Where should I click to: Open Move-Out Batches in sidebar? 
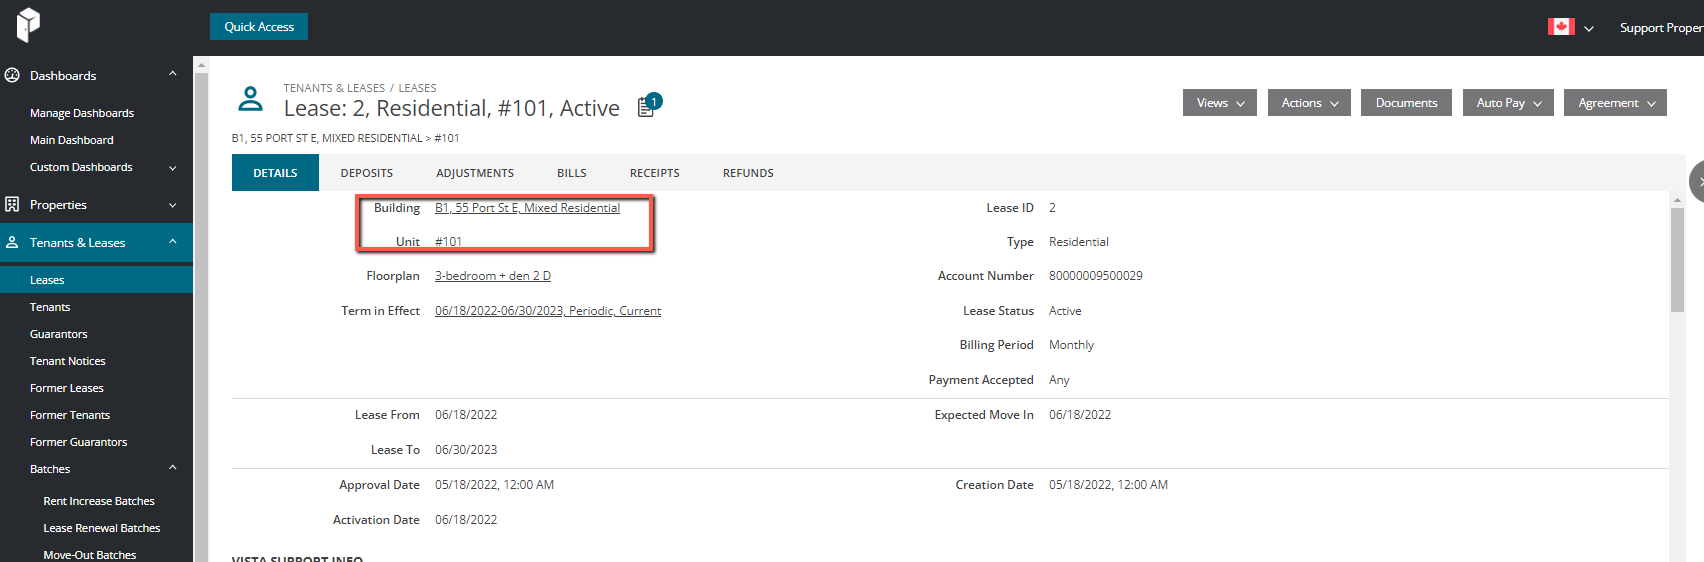pyautogui.click(x=90, y=555)
